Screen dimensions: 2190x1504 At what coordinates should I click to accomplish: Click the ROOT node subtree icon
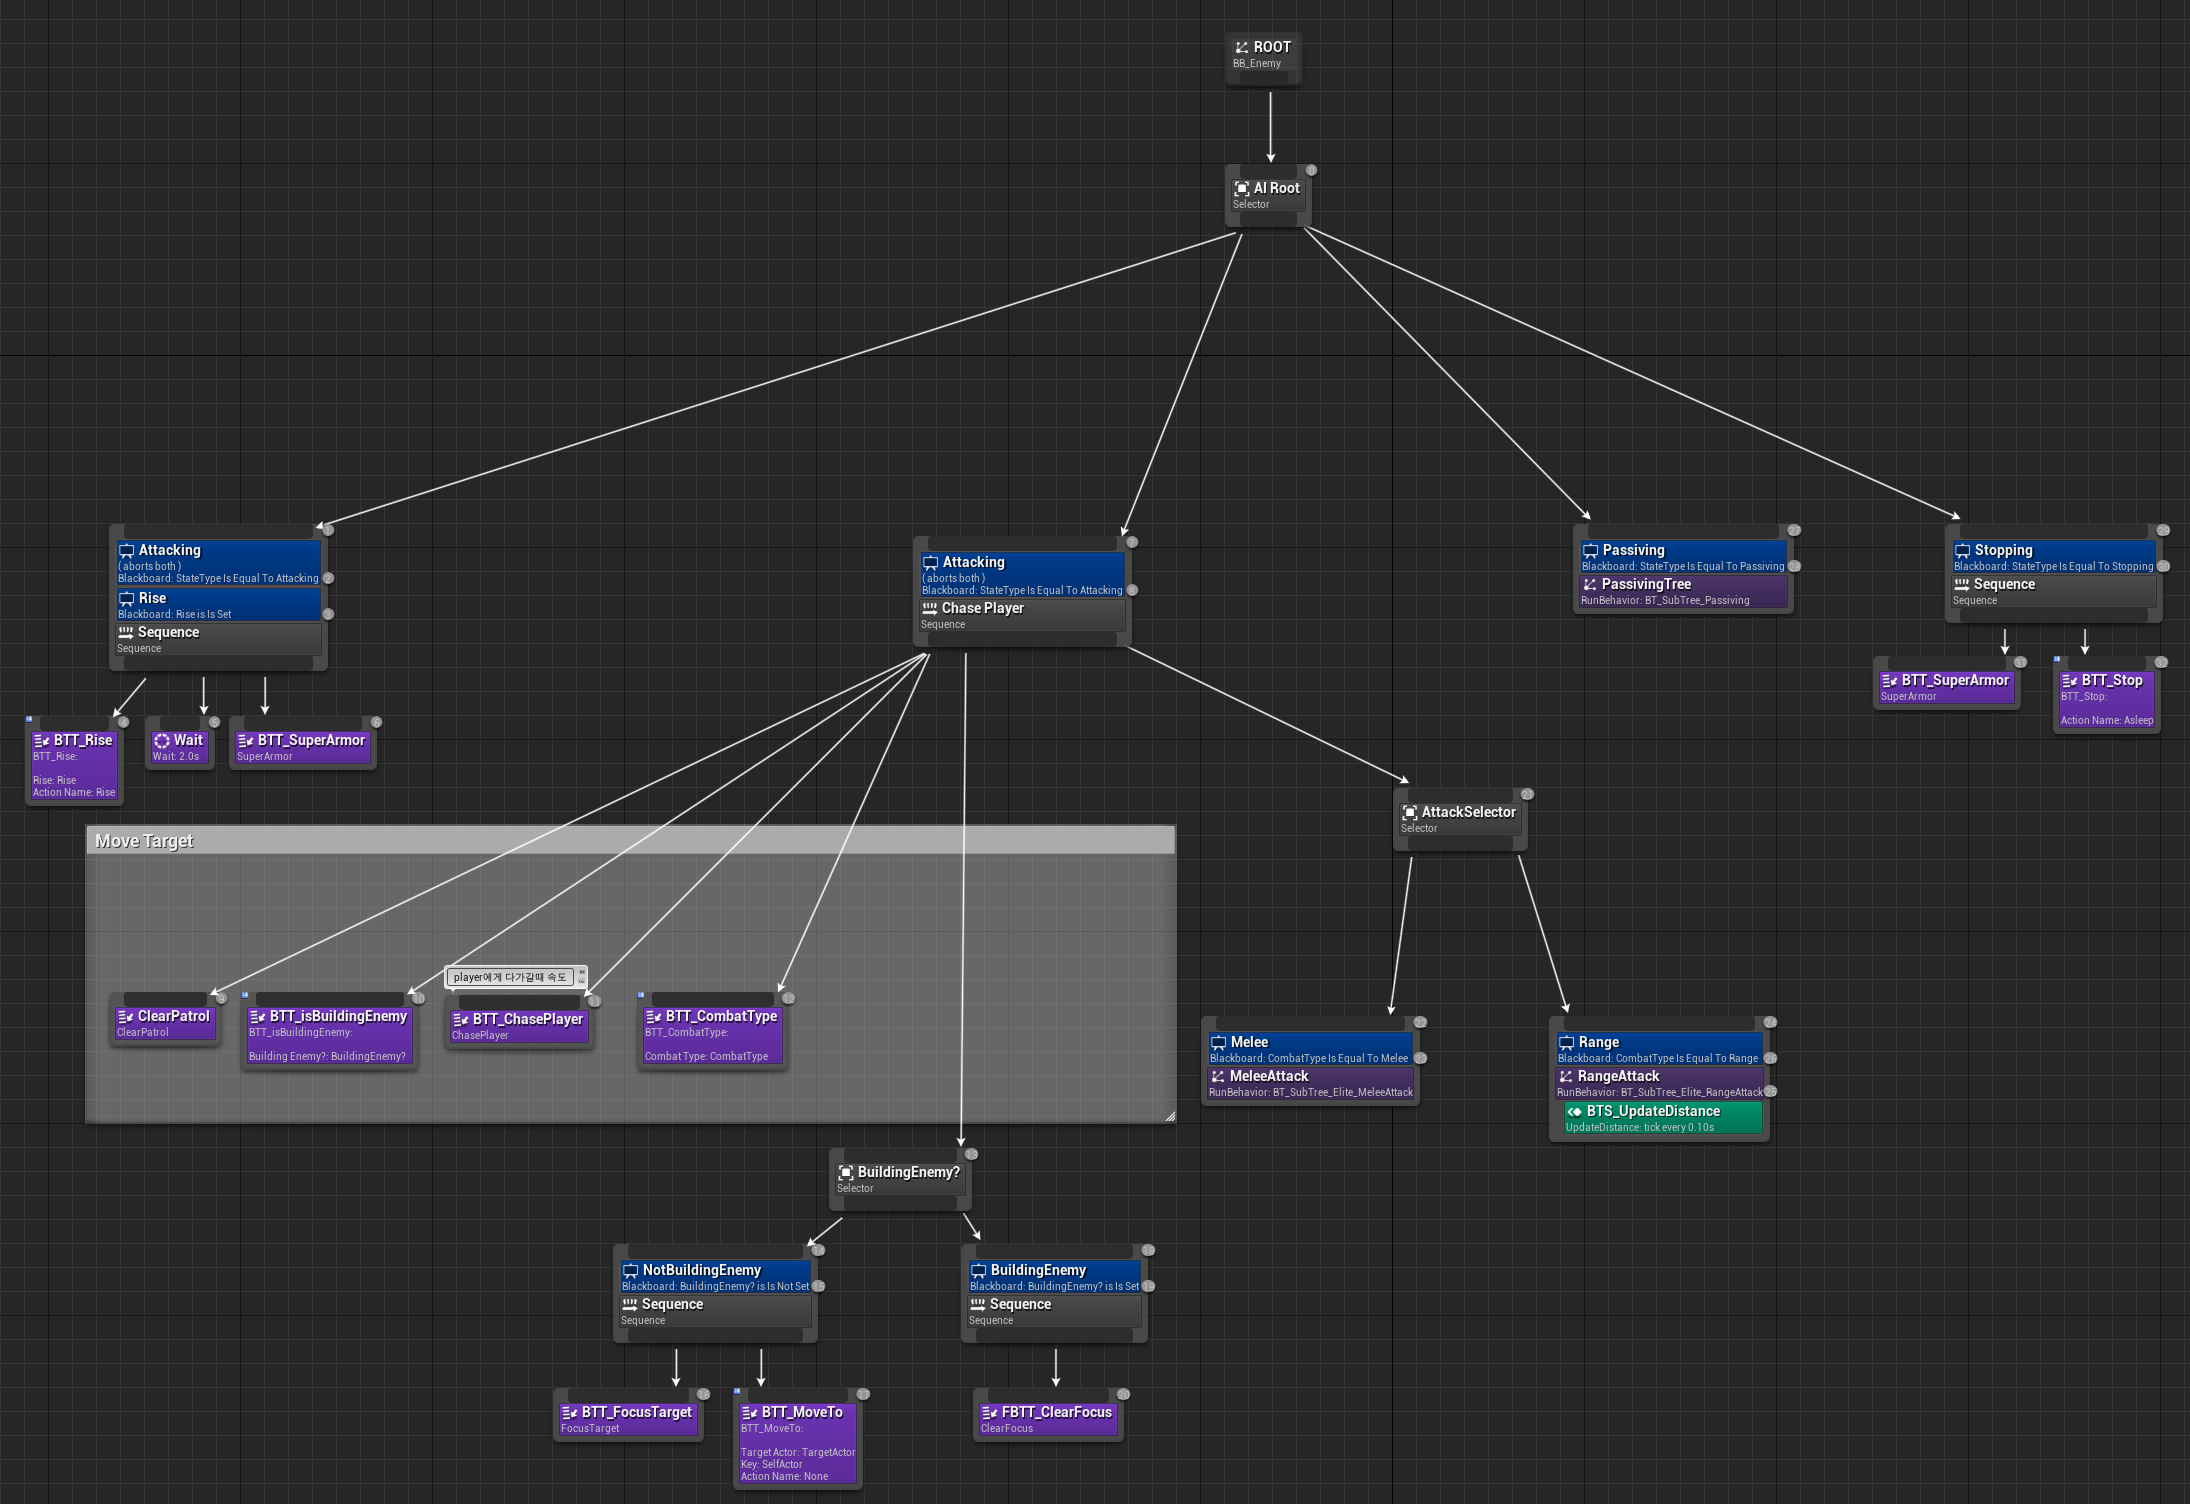point(1241,47)
